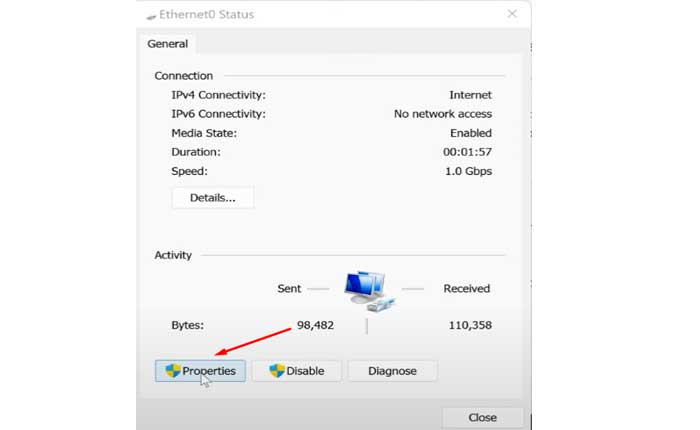Open the Details... button
Viewport: 700px width, 430px height.
tap(212, 198)
